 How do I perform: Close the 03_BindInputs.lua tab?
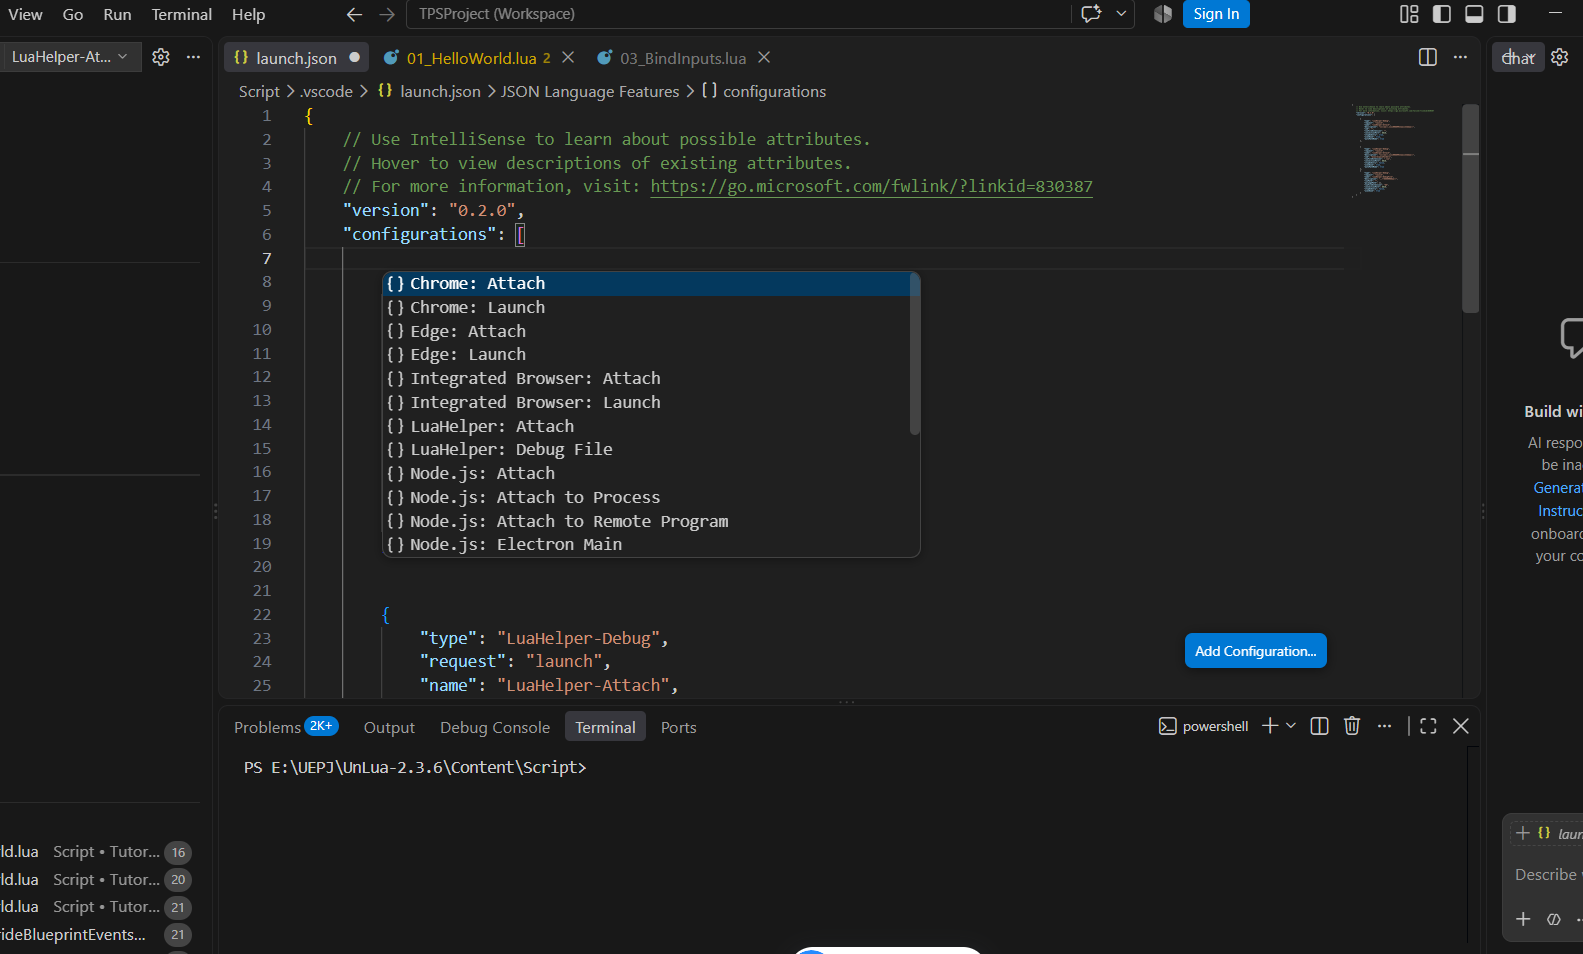(x=764, y=57)
